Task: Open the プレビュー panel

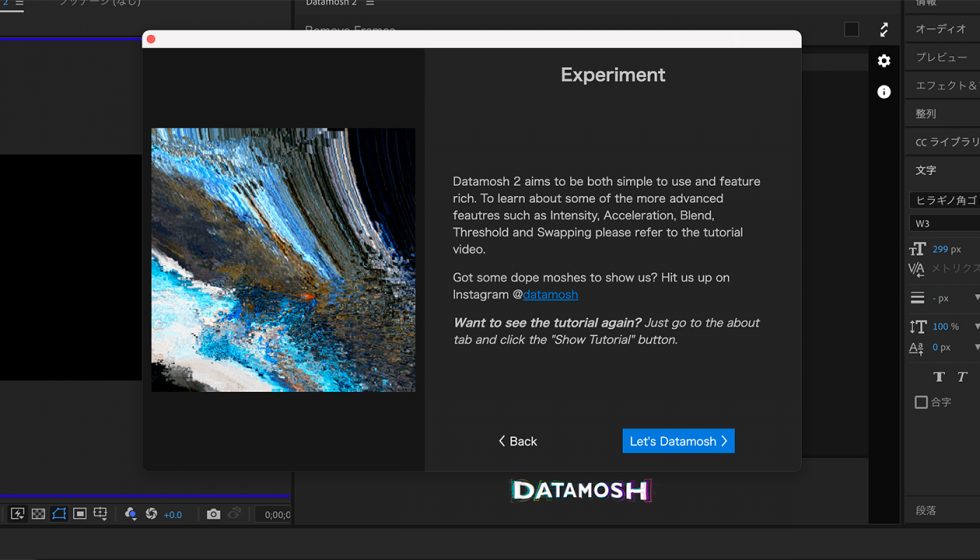Action: click(x=942, y=57)
